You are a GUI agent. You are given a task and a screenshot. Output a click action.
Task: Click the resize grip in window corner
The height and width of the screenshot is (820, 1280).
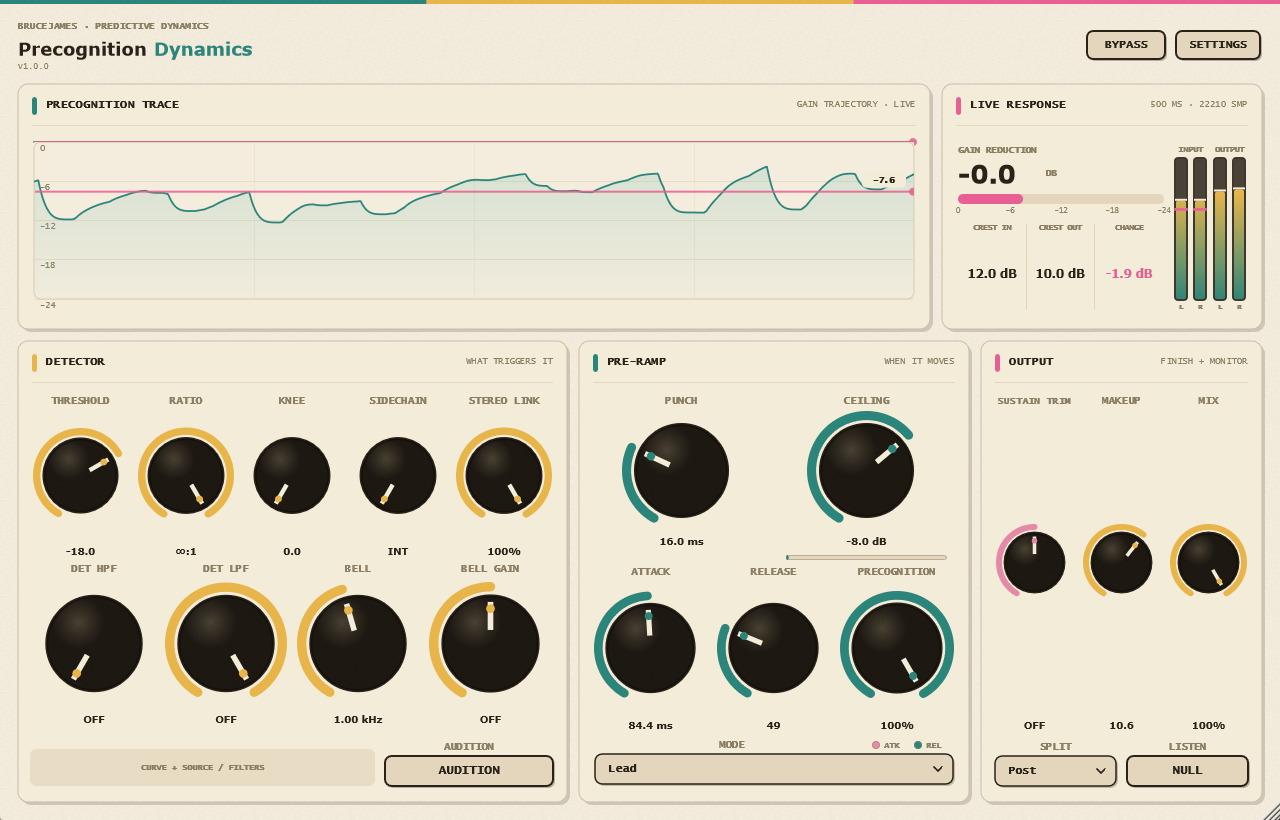(x=1271, y=811)
